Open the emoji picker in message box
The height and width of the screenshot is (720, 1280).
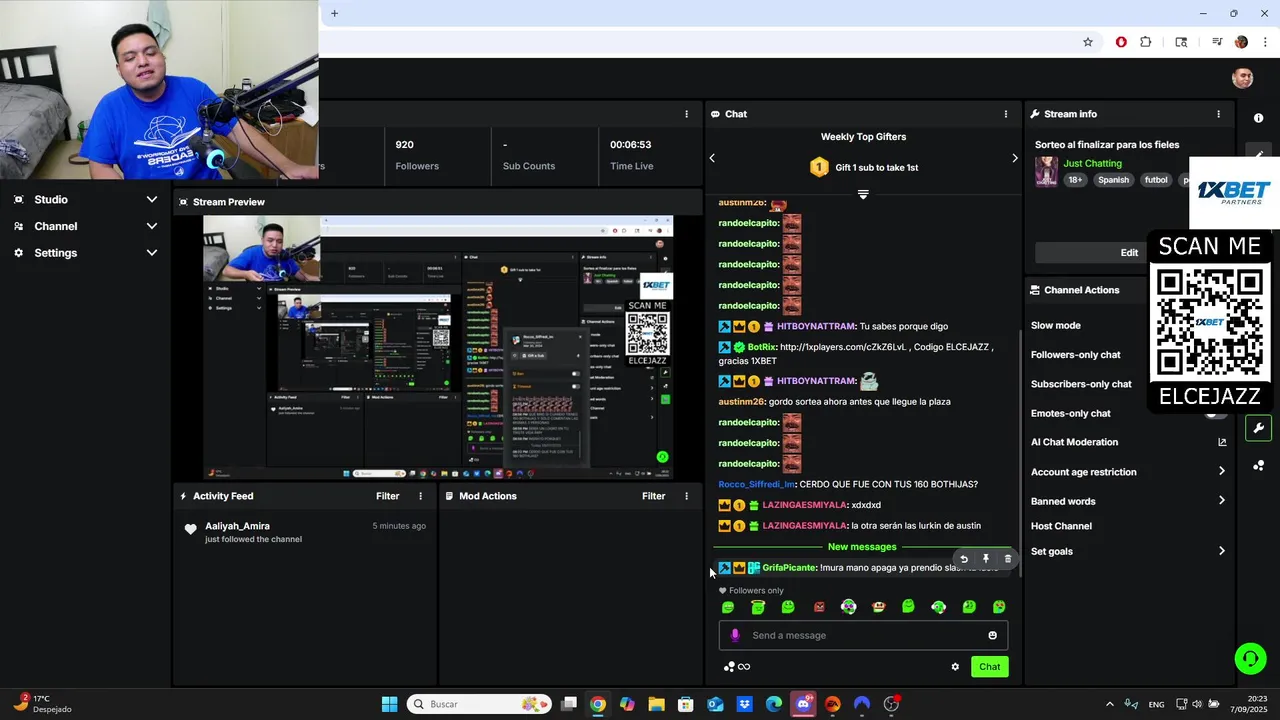click(992, 635)
